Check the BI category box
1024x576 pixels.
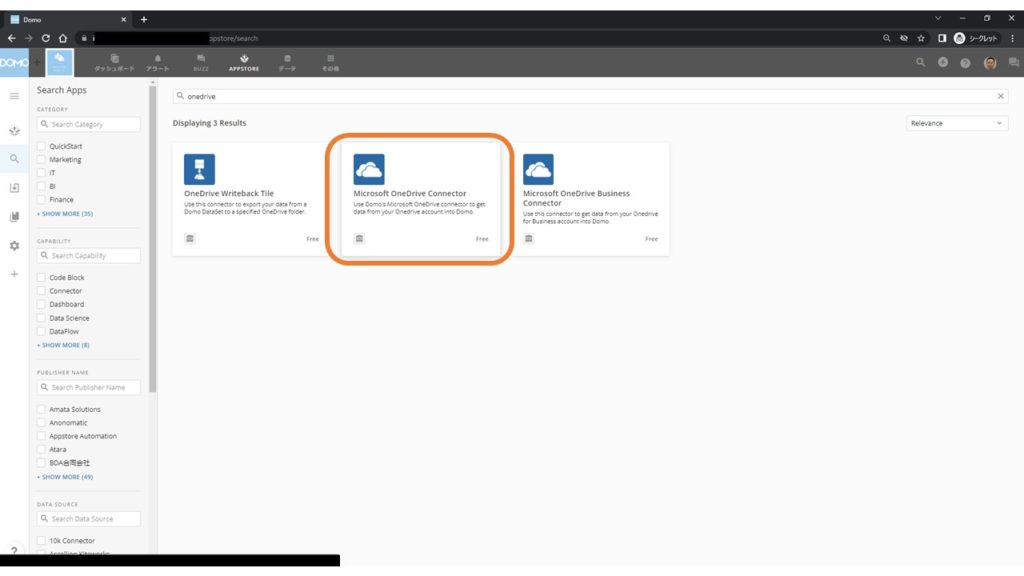pos(41,186)
